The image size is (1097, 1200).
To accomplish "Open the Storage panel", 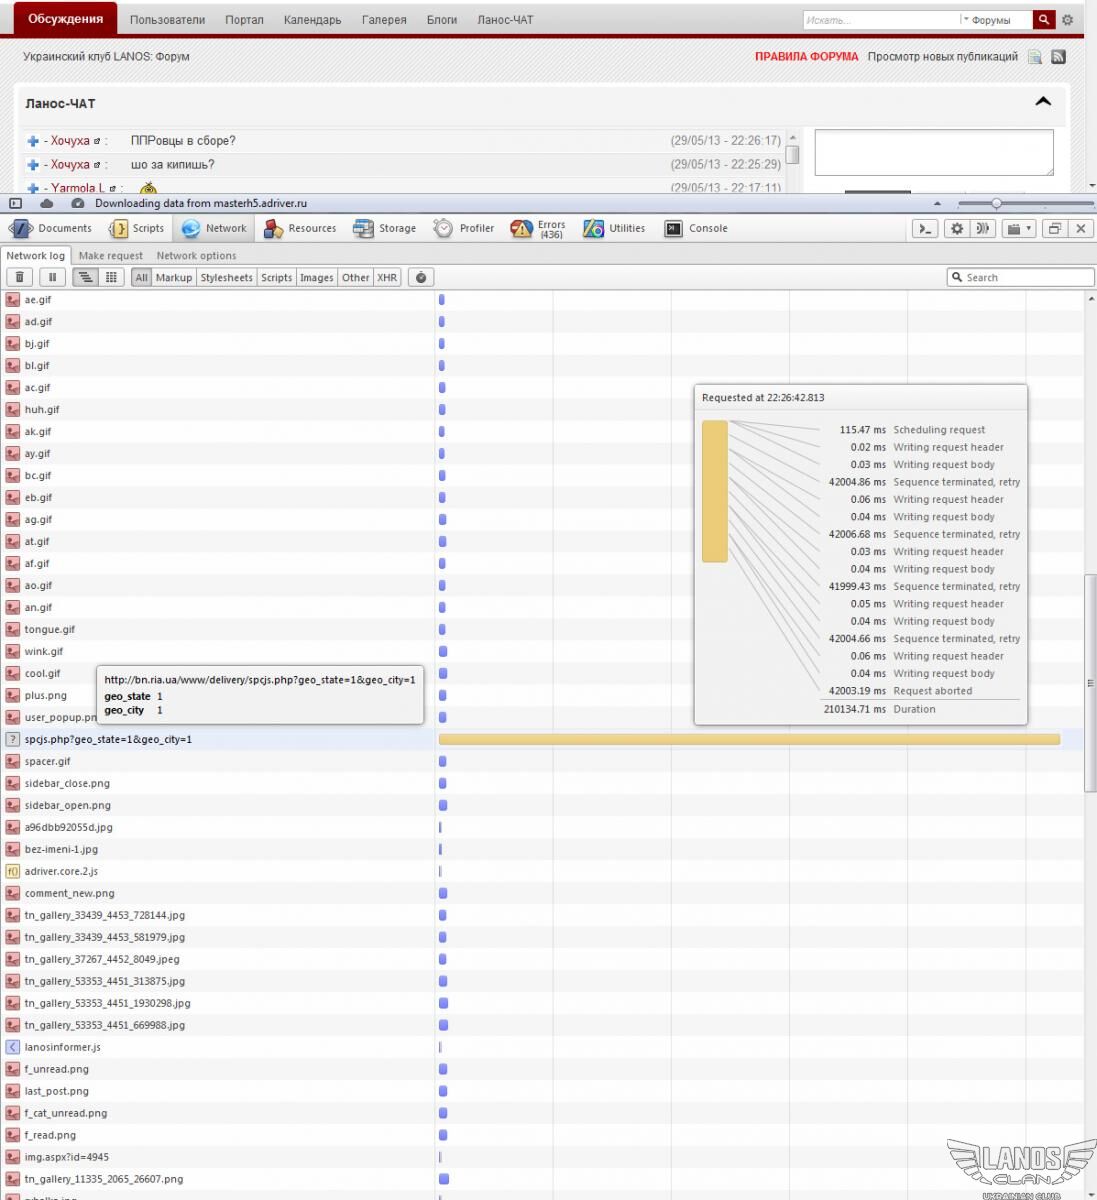I will (384, 228).
